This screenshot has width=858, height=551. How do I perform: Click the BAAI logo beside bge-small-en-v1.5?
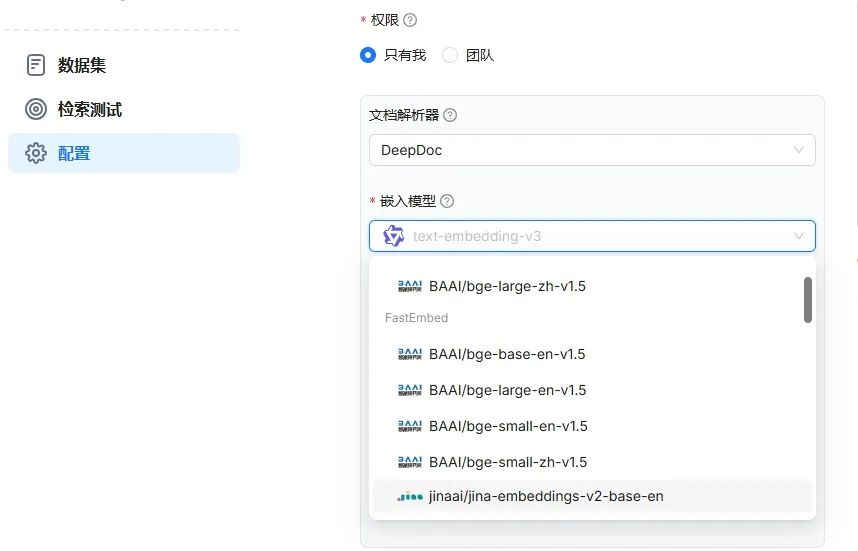[x=410, y=426]
